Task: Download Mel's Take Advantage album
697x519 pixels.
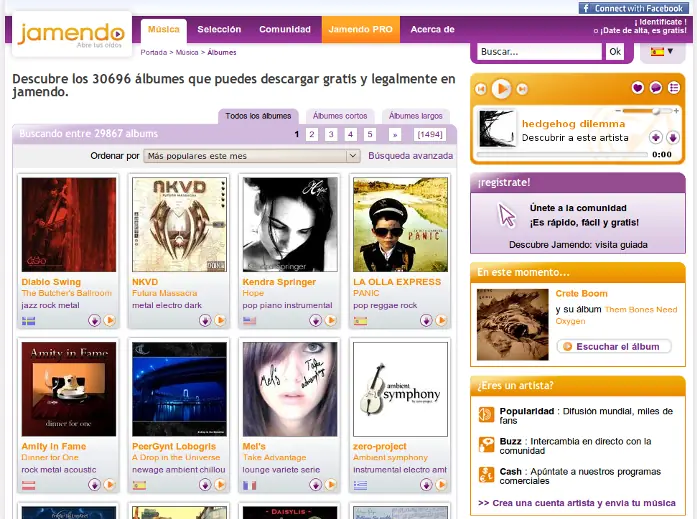Action: click(x=316, y=484)
